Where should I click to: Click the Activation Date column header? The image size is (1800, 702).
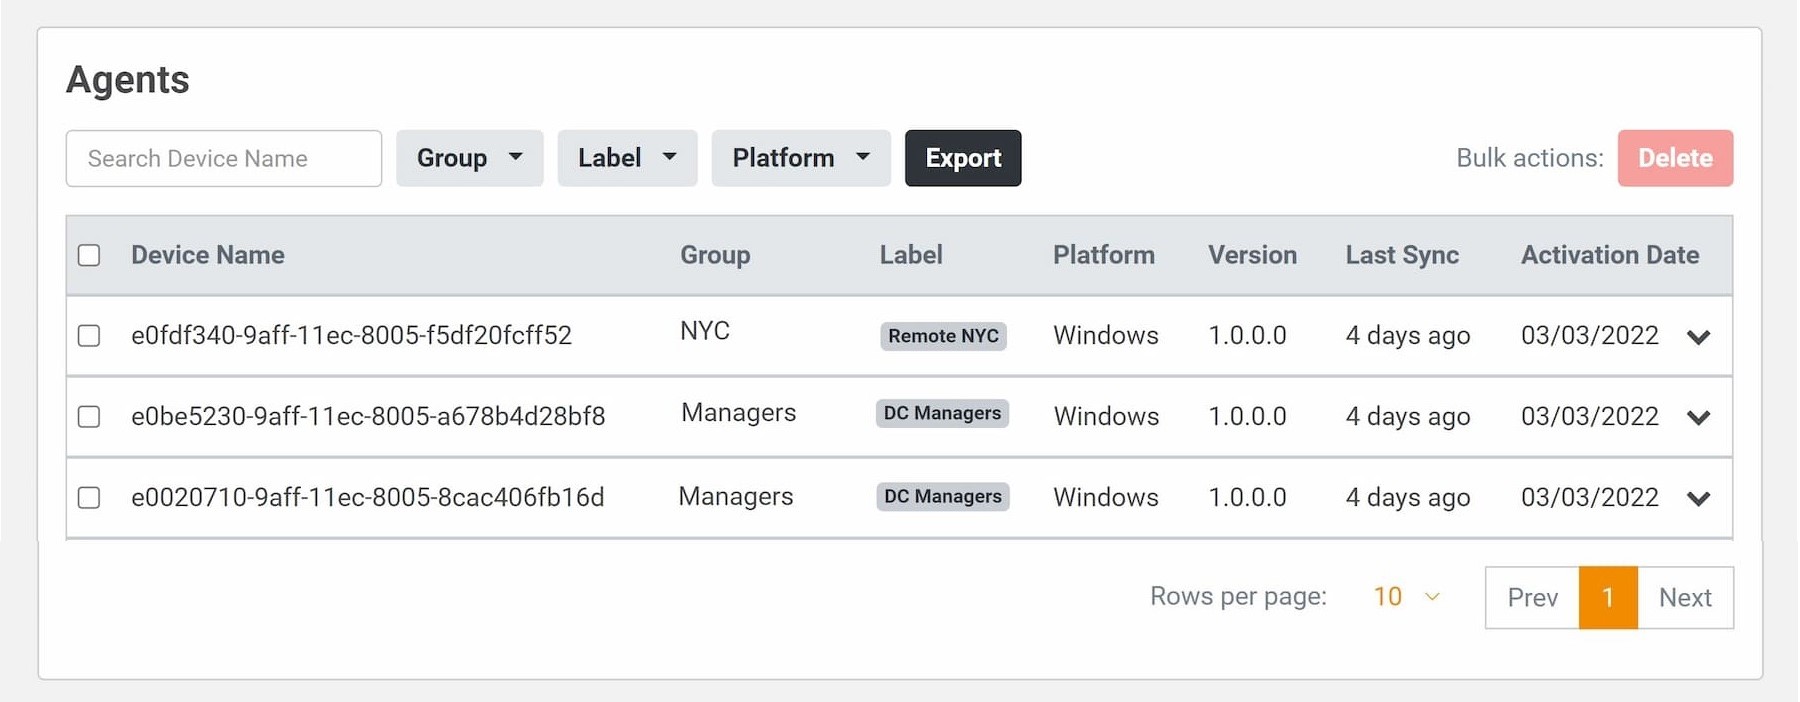(1610, 255)
